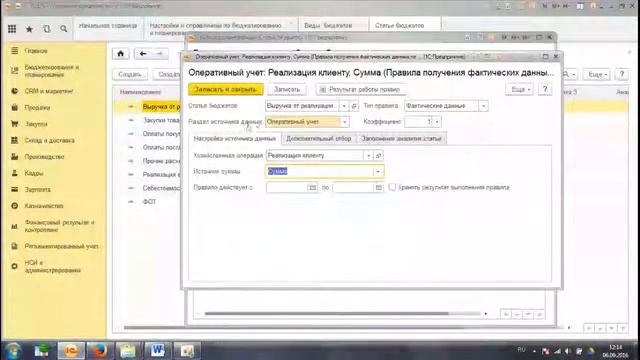Open CRM и маркетинг sidebar section
This screenshot has height=360, width=640.
[49, 91]
